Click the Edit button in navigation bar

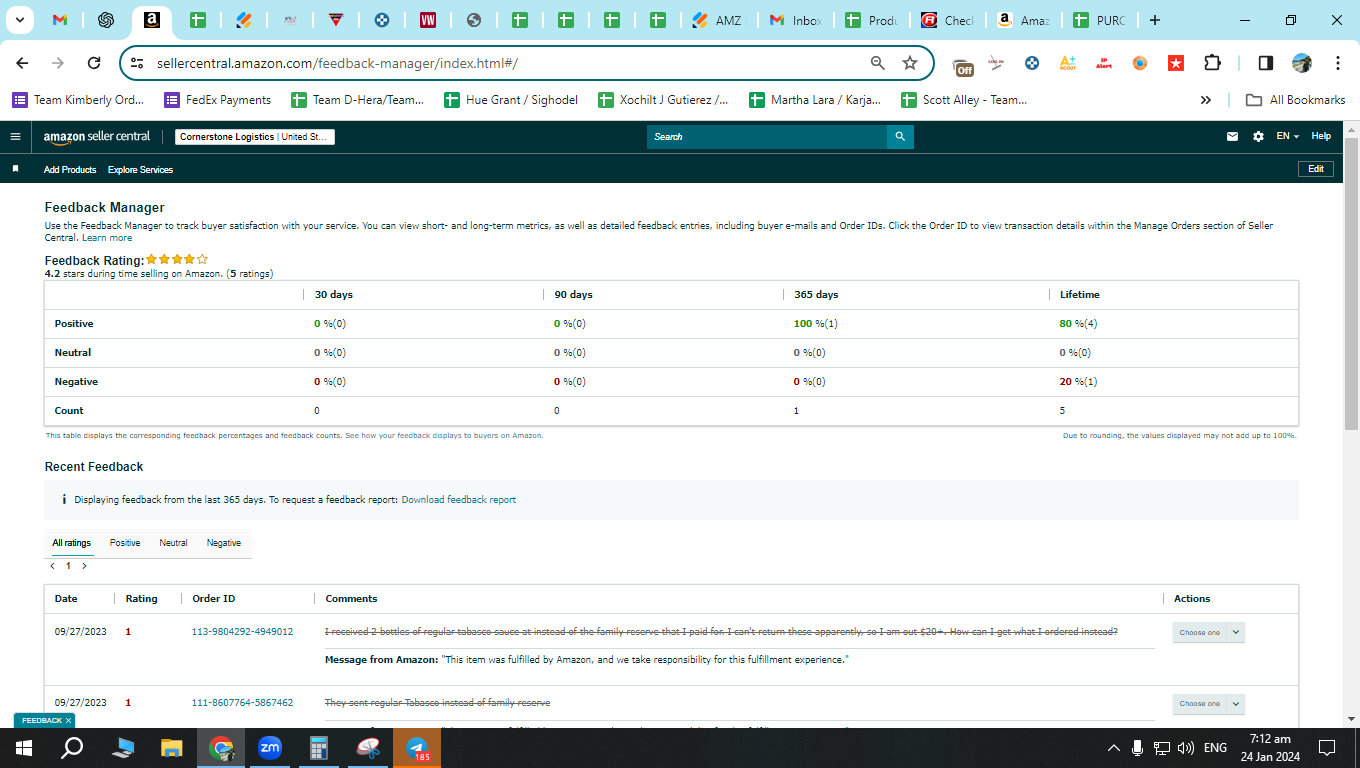click(x=1316, y=169)
